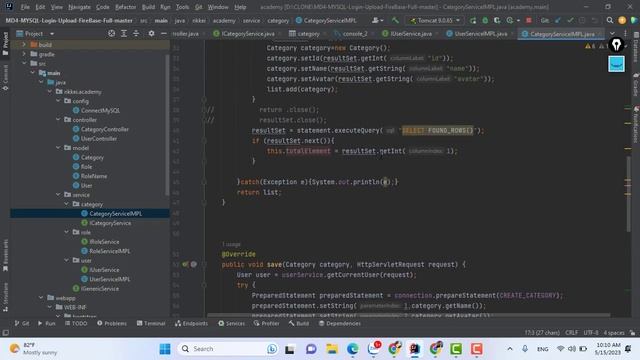The height and width of the screenshot is (360, 640).
Task: Click Expand All in Project panel
Action: coord(124,33)
